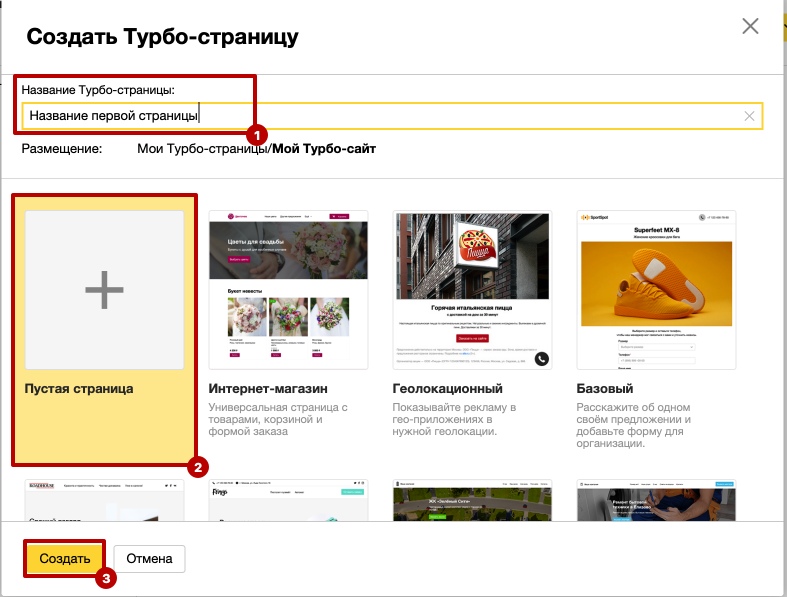This screenshot has width=787, height=597.
Task: Click the phone icon on Геолокационный preview
Action: (542, 359)
